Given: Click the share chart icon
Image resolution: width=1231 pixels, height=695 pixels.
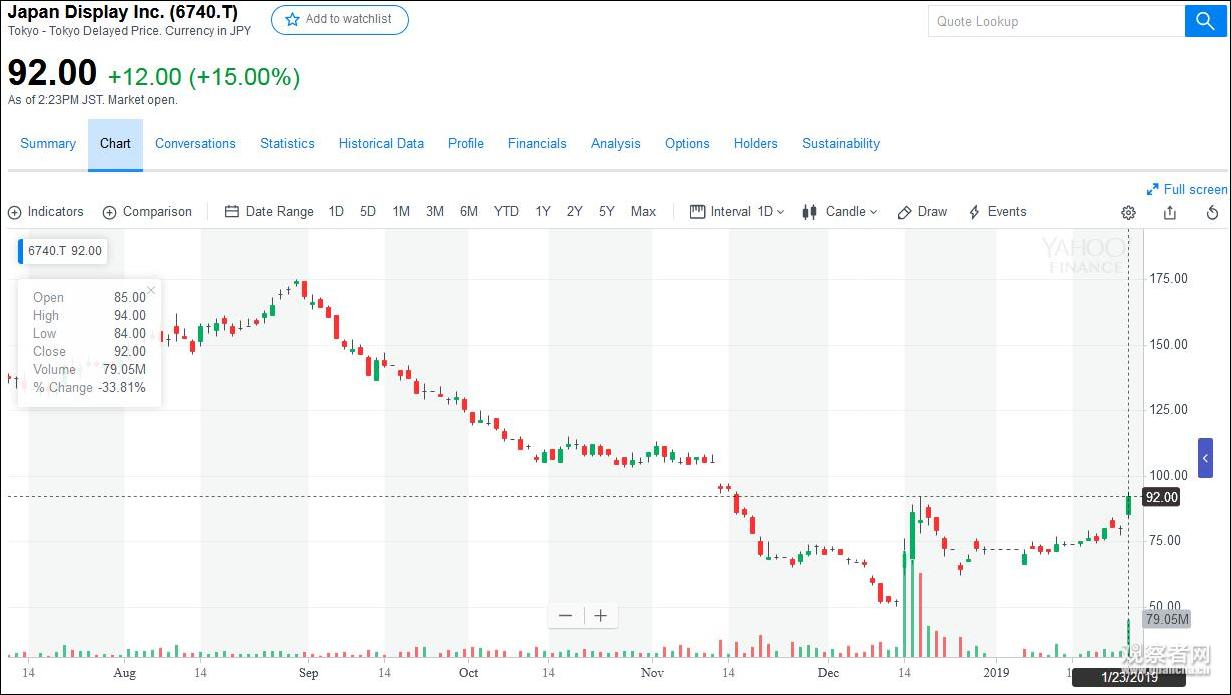Looking at the screenshot, I should [x=1170, y=212].
